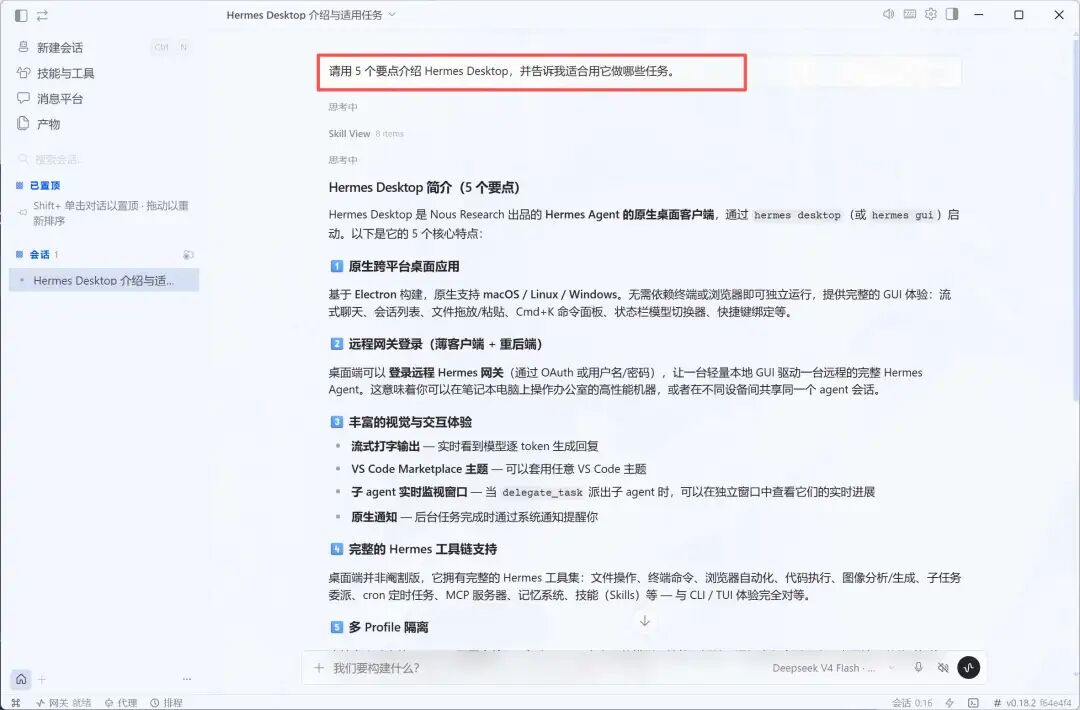
Task: Toggle the right side panel icon
Action: click(952, 14)
